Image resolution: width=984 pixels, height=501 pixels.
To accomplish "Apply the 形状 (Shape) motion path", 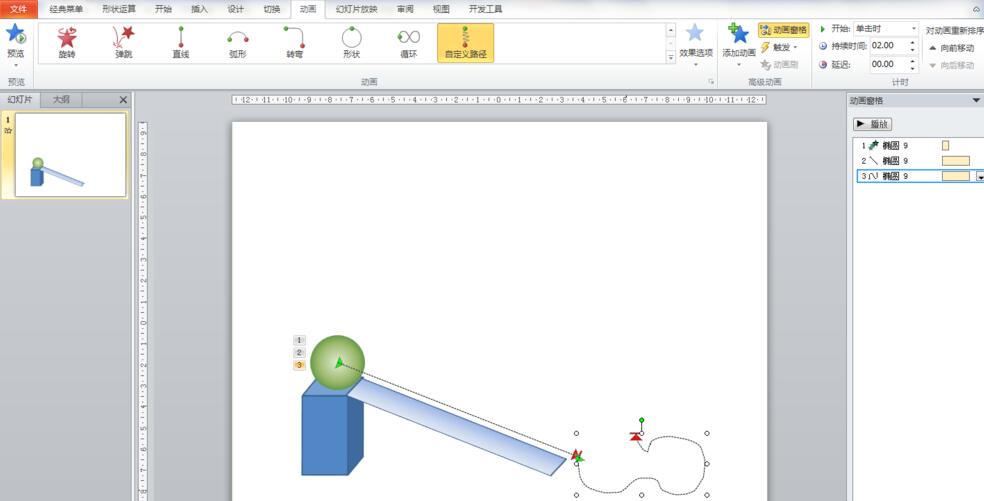I will 351,42.
